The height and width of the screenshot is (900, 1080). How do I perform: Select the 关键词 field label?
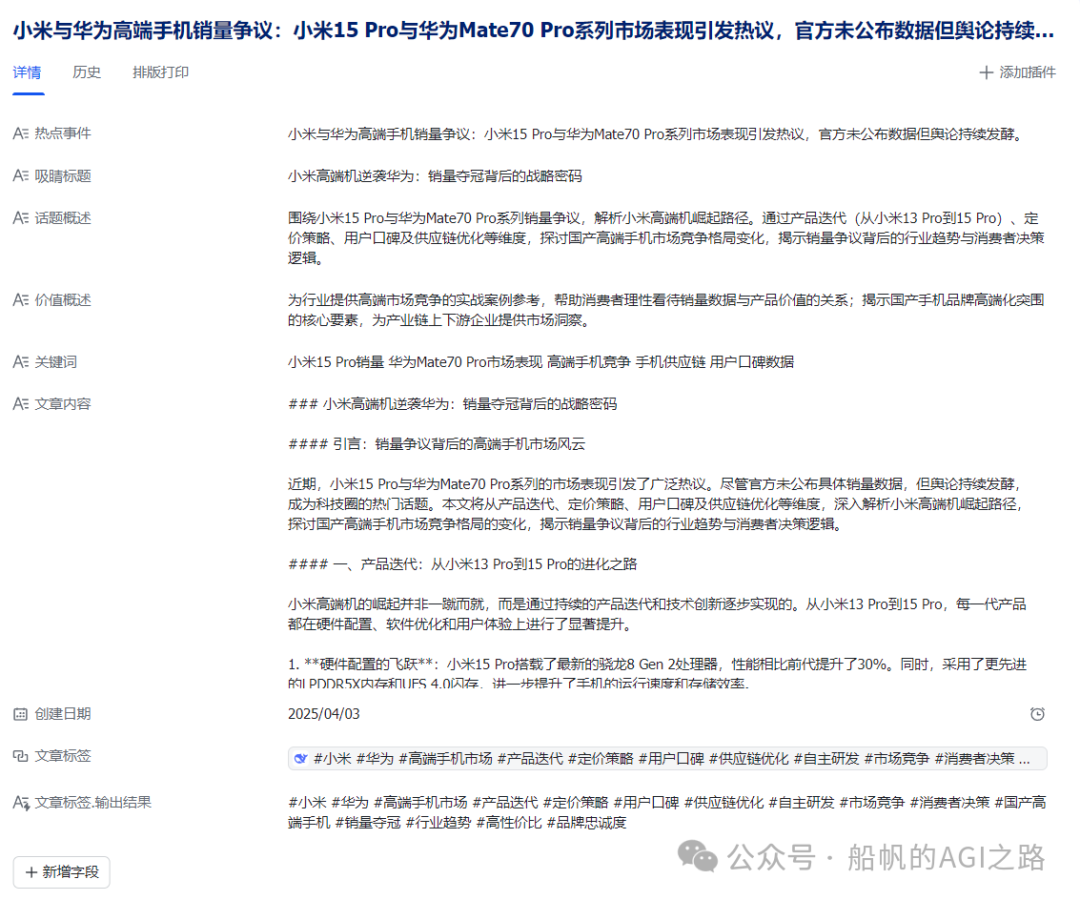(56, 362)
